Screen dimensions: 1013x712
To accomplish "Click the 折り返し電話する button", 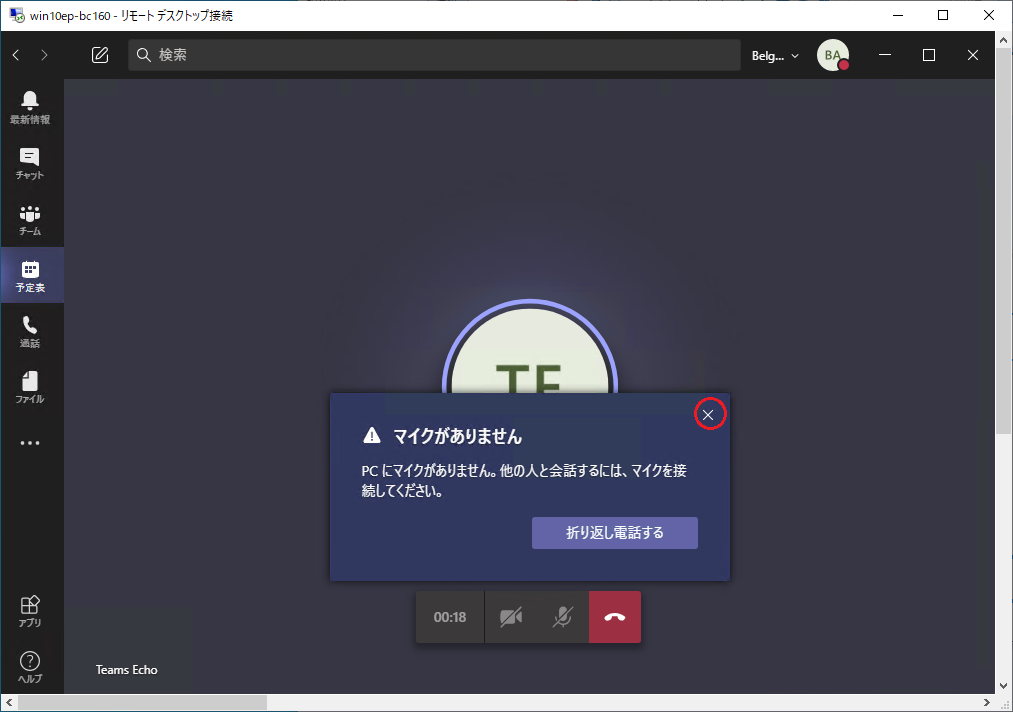I will tap(614, 533).
